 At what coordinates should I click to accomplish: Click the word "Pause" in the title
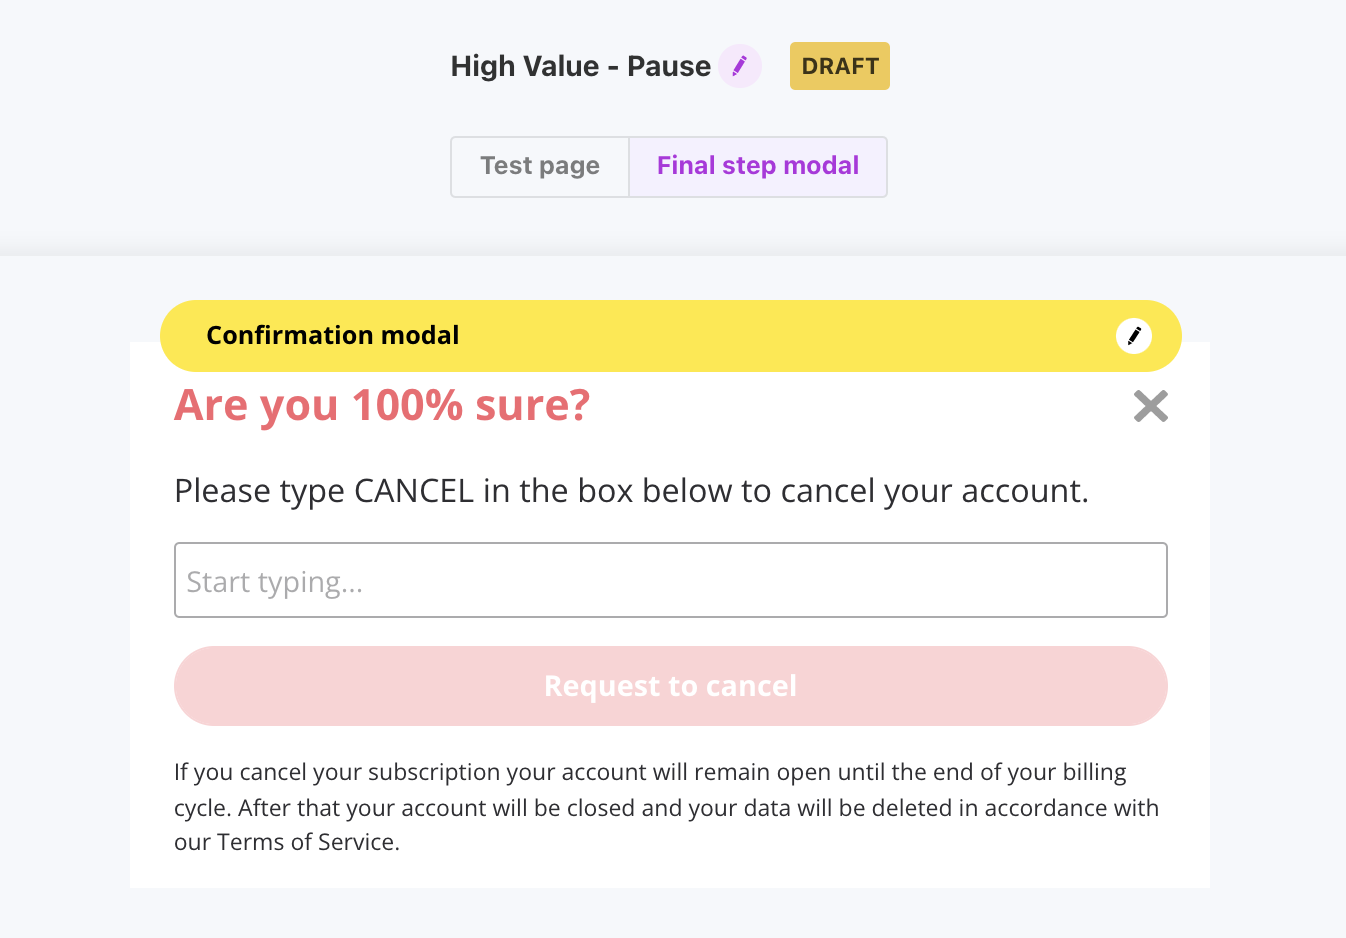pos(669,66)
